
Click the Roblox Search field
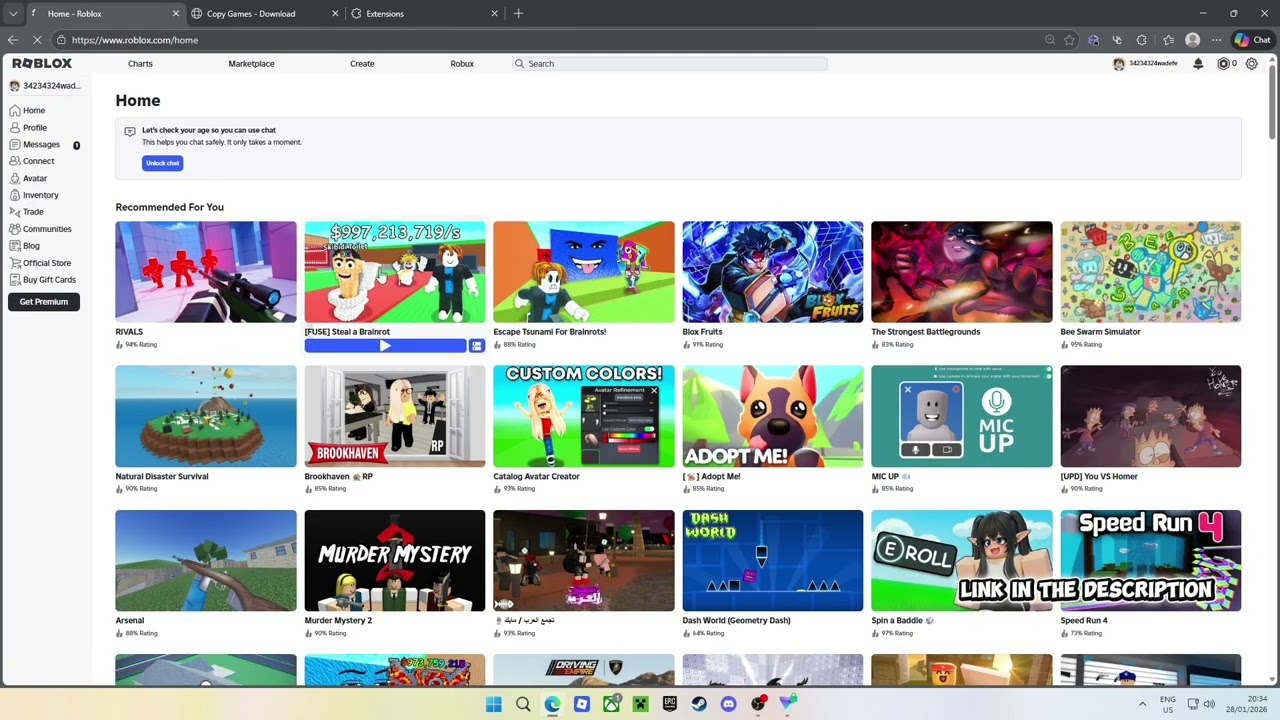point(669,64)
